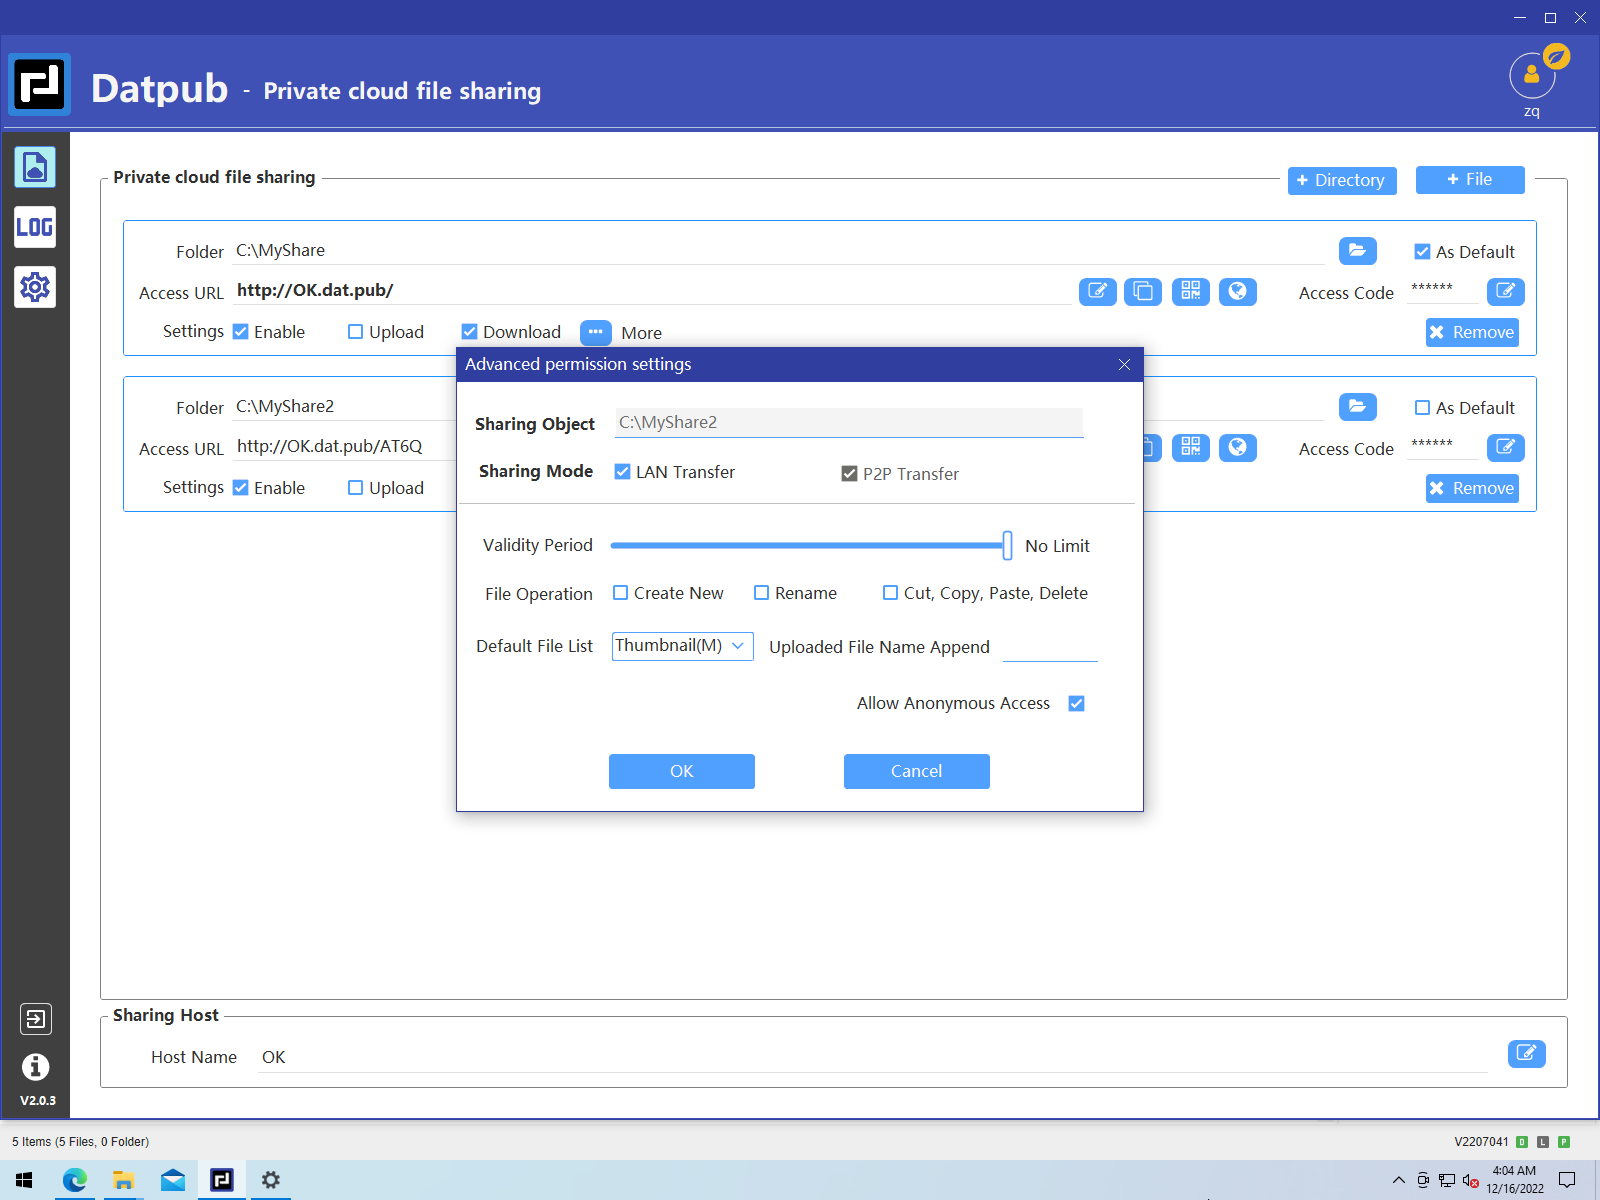Open the notification center

pyautogui.click(x=1567, y=1180)
